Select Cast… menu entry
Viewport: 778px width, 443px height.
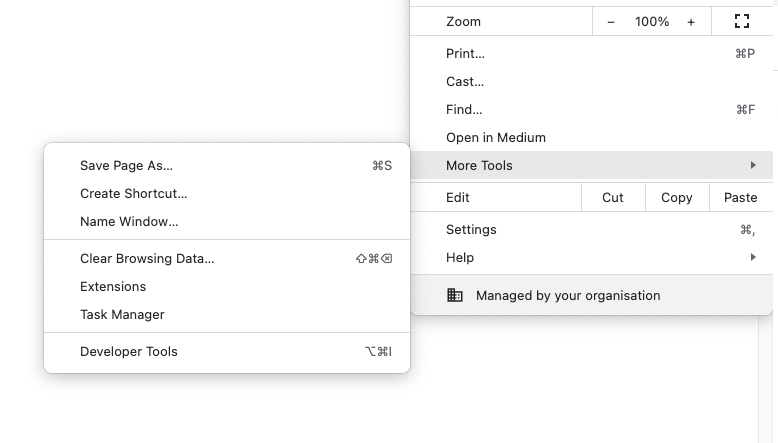pyautogui.click(x=592, y=81)
